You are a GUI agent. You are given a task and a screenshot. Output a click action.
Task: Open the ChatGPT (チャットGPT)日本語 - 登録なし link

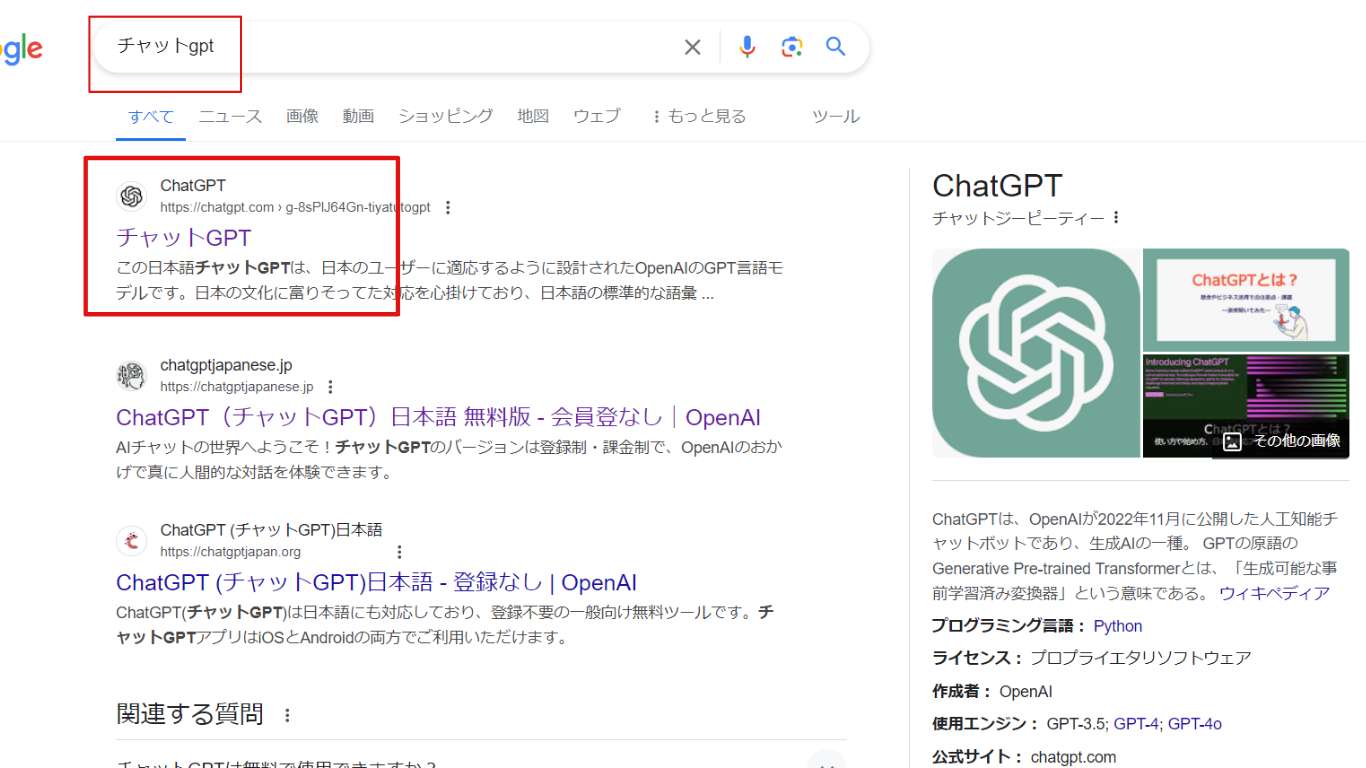376,582
